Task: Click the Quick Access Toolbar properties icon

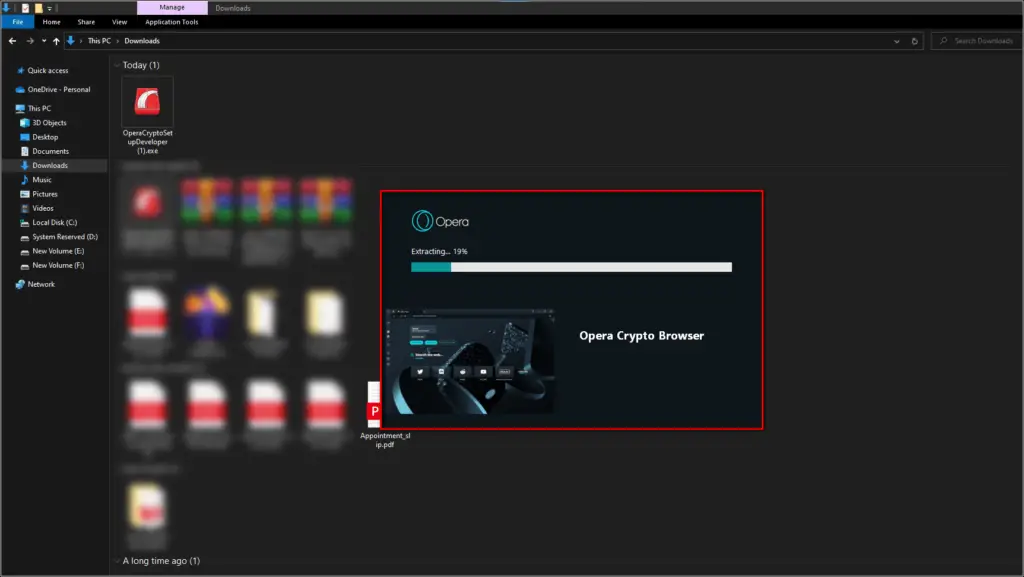Action: [x=25, y=8]
